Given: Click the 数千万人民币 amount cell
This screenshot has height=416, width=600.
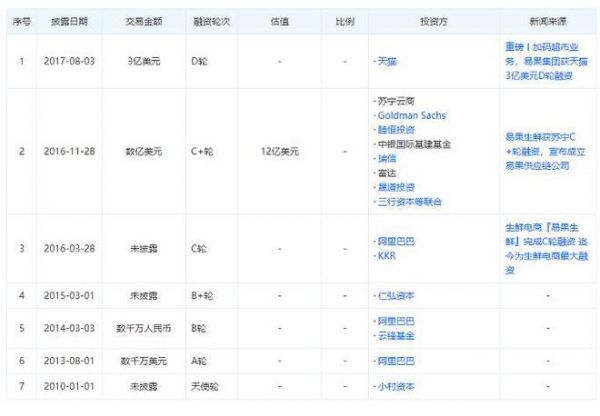Looking at the screenshot, I should pos(144,328).
